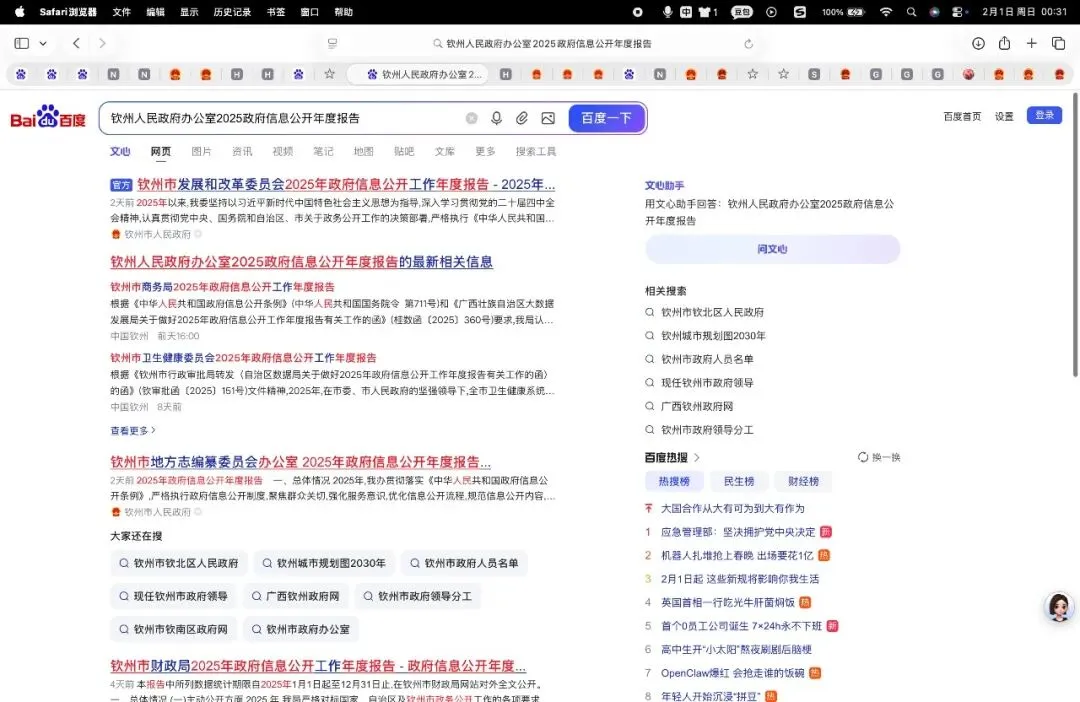This screenshot has height=702, width=1080.
Task: Switch to the 资讯 tab
Action: tap(242, 152)
